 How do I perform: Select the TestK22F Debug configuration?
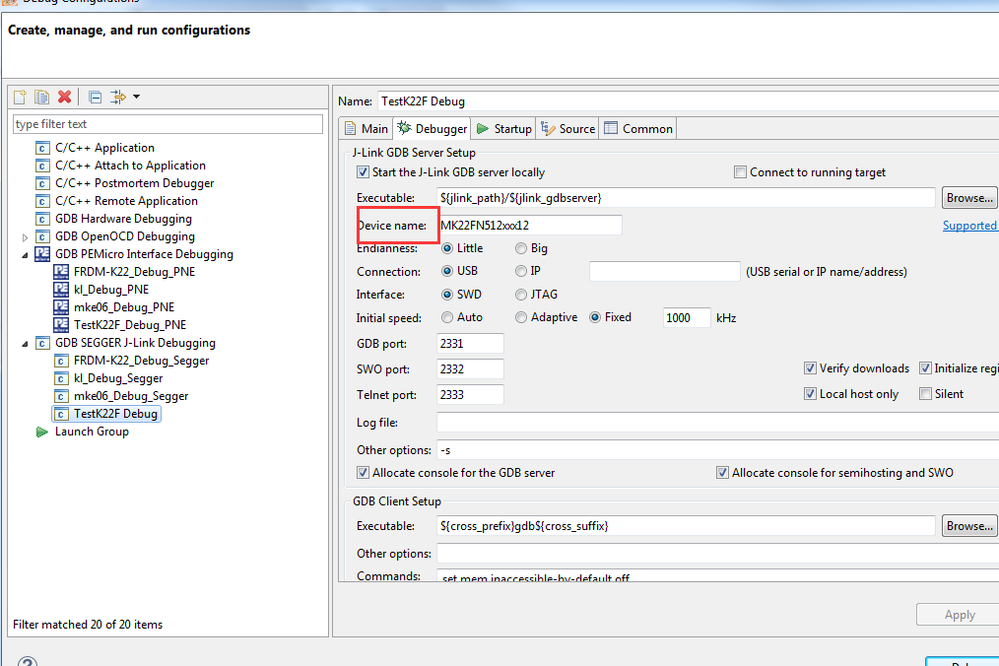(115, 414)
